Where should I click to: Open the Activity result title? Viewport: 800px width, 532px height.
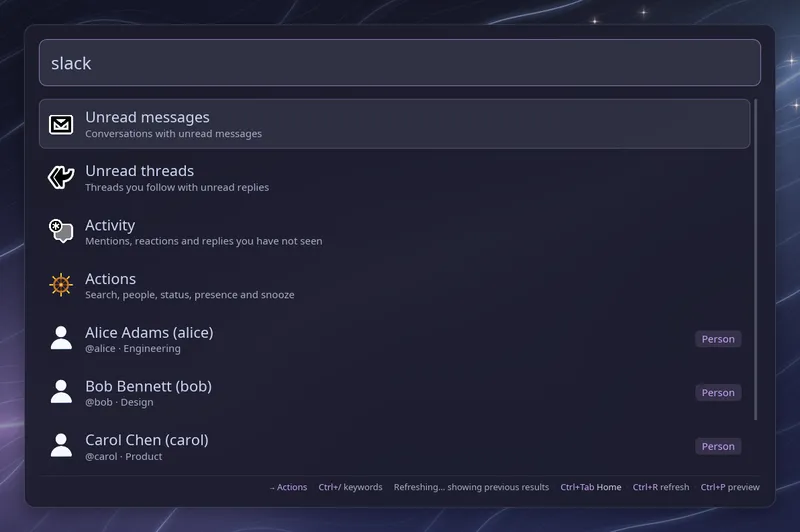point(110,225)
